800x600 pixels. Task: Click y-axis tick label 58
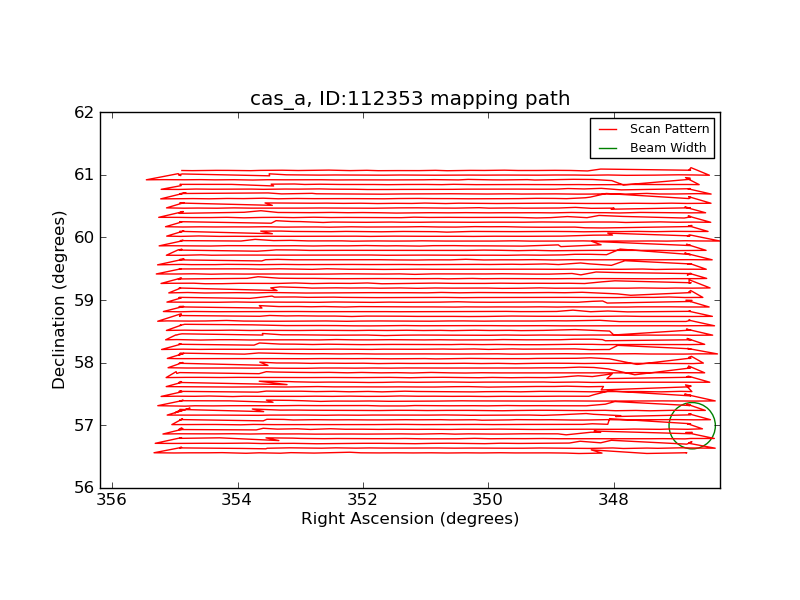click(x=84, y=363)
